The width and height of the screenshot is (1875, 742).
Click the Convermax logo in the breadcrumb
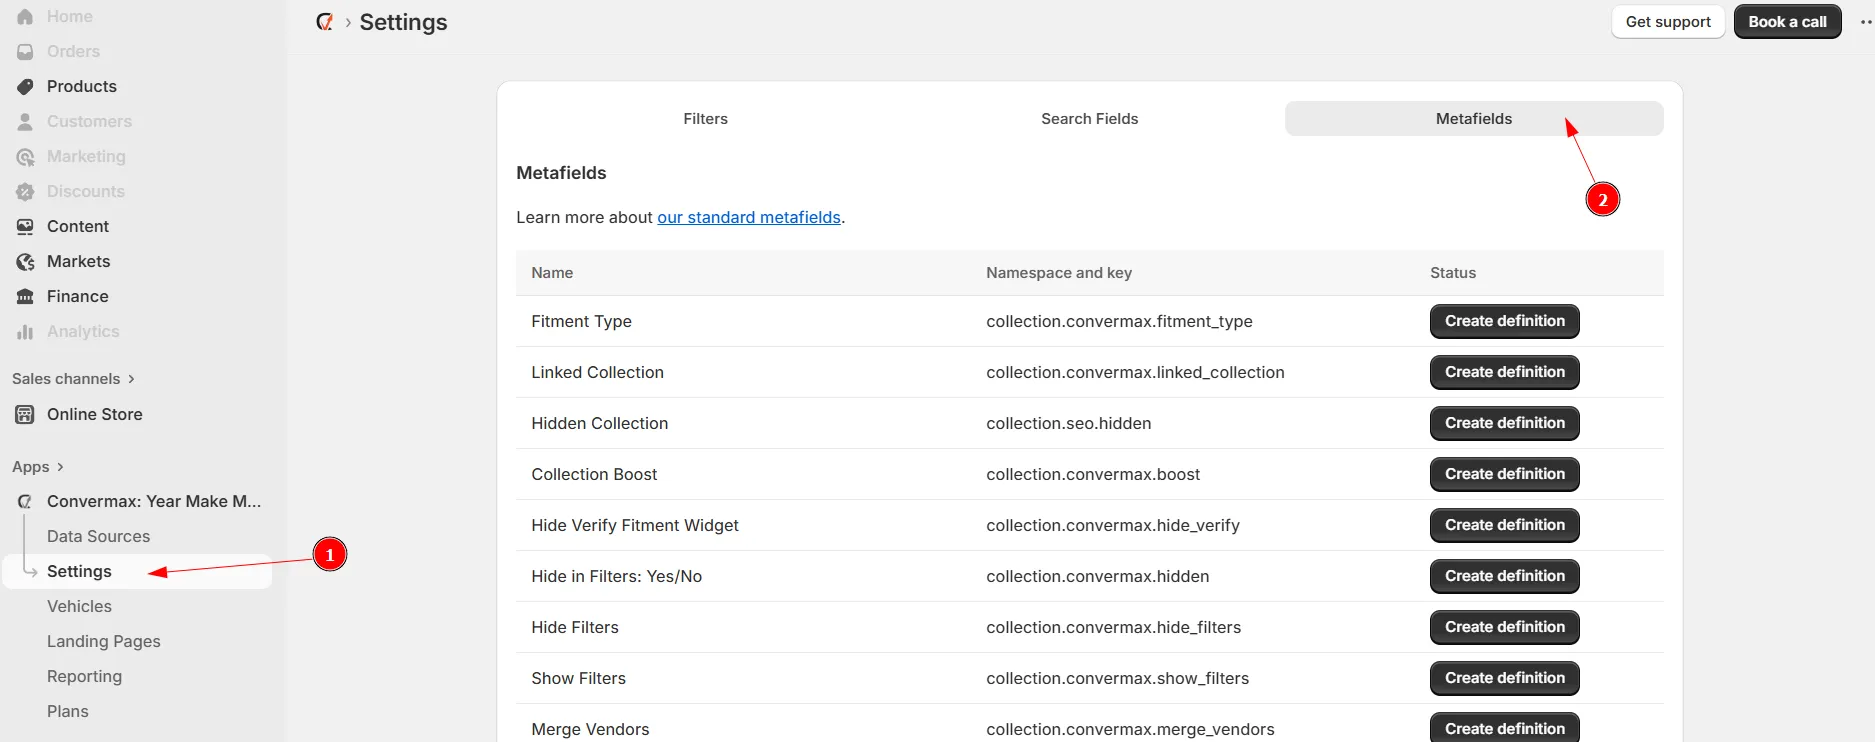(324, 22)
